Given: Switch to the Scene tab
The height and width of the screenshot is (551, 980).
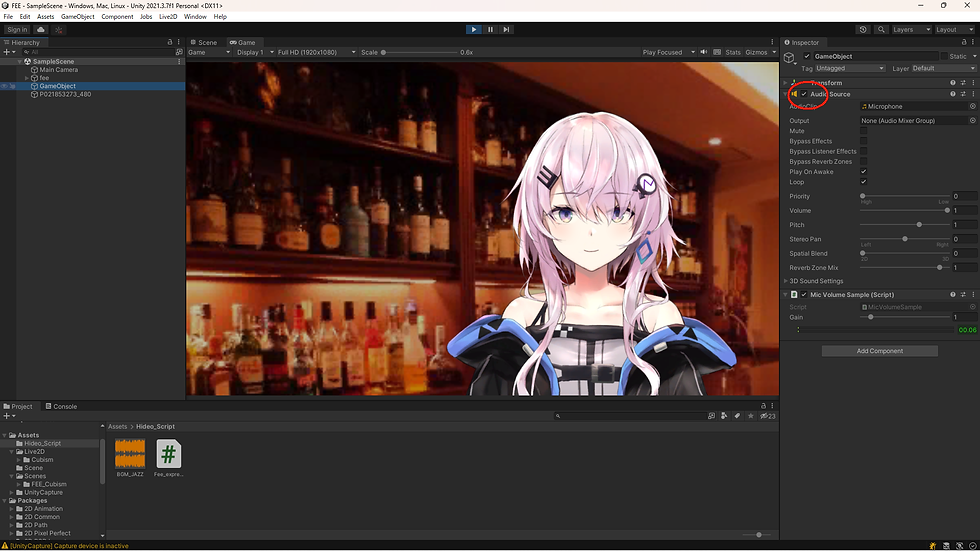Looking at the screenshot, I should (x=204, y=42).
